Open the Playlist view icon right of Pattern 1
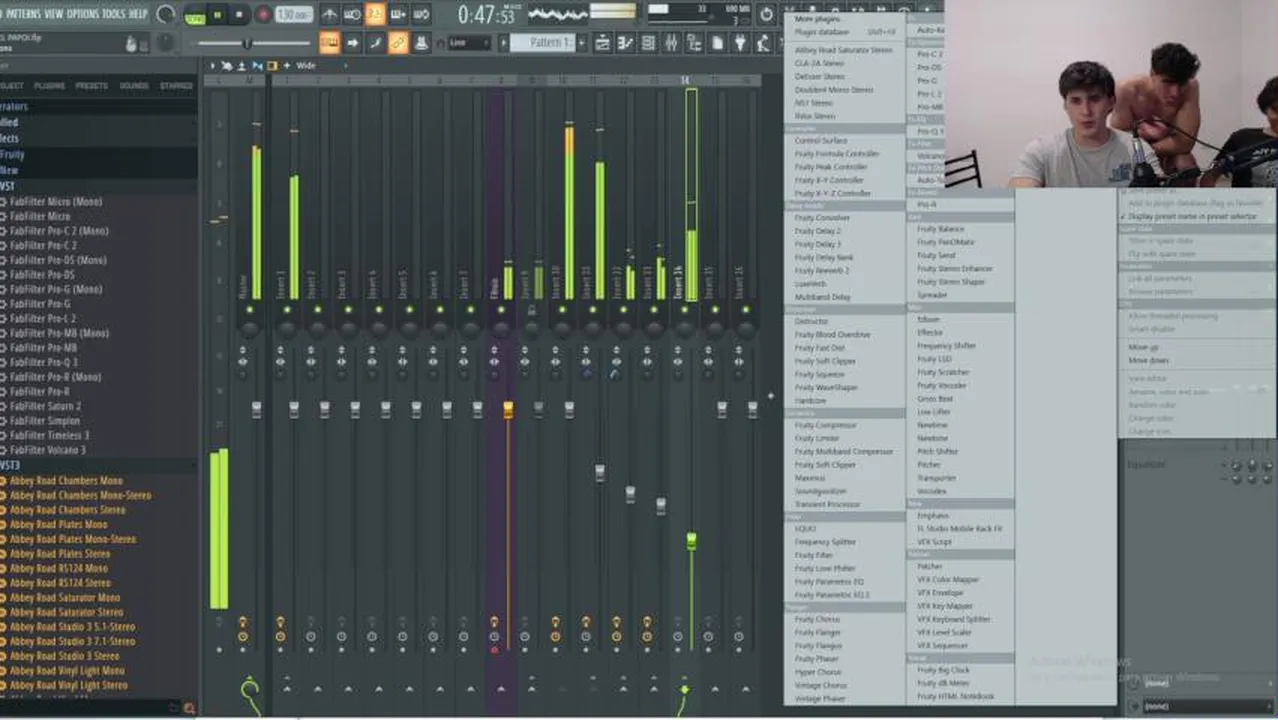This screenshot has width=1278, height=720. click(x=602, y=43)
